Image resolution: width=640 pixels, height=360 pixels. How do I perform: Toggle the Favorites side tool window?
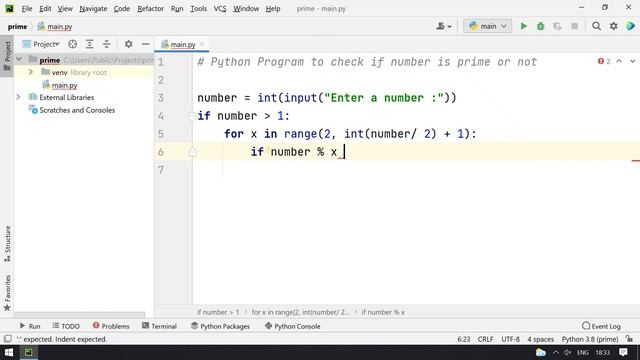coord(7,293)
